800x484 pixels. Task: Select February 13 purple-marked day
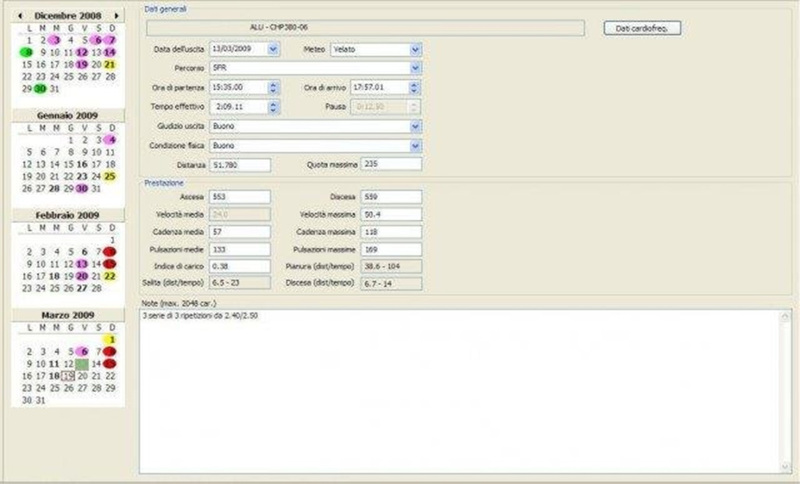pos(82,264)
